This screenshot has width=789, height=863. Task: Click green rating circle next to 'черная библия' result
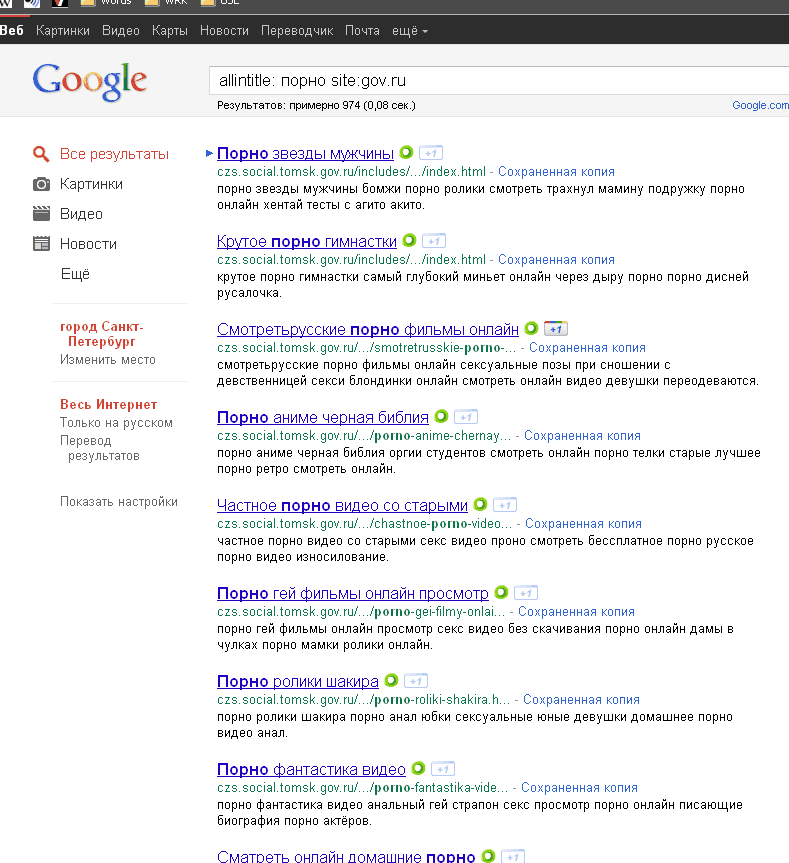441,416
